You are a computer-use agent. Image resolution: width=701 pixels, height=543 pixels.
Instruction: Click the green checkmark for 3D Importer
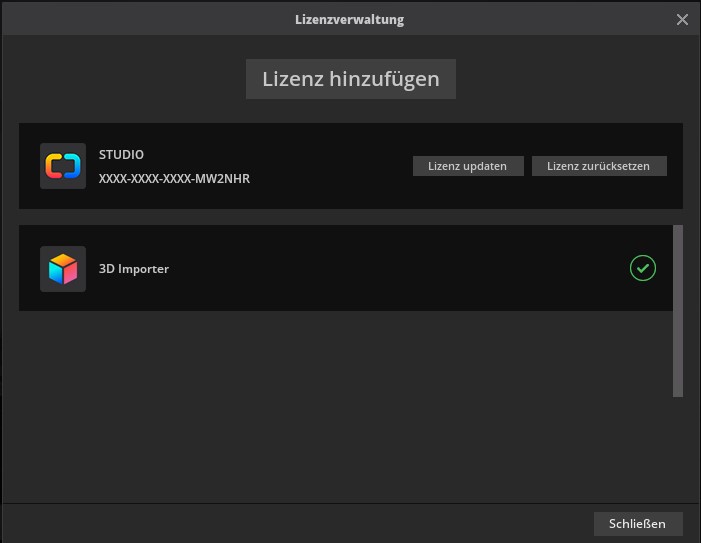tap(643, 268)
